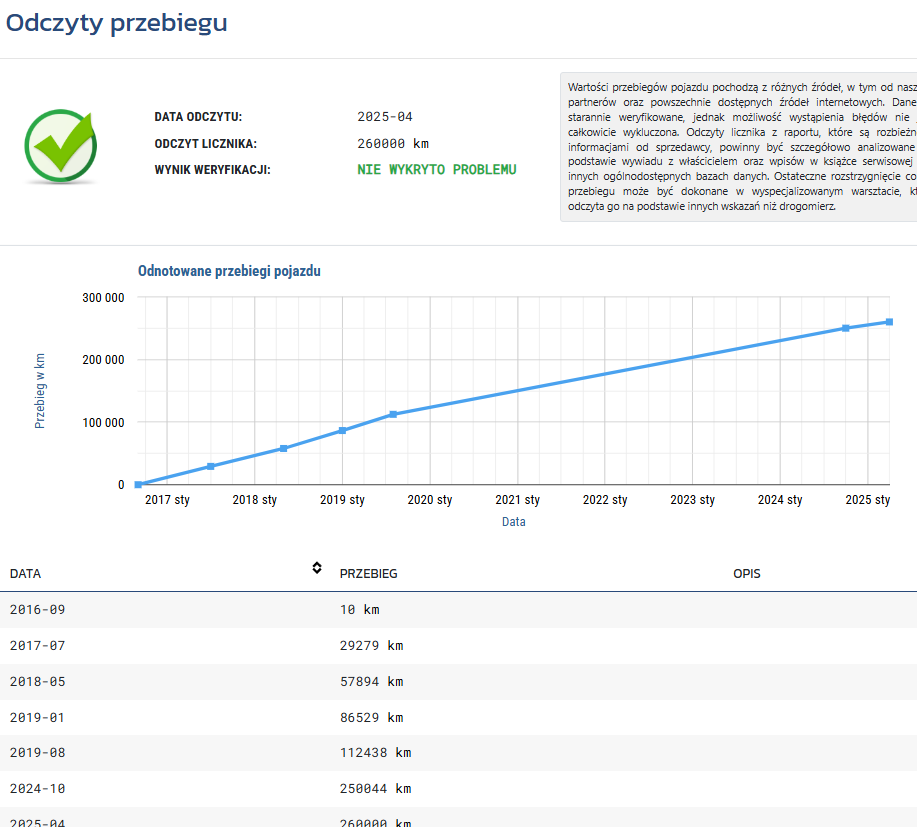Click the 2024-10 data point on chart
917x827 pixels.
pyautogui.click(x=846, y=328)
